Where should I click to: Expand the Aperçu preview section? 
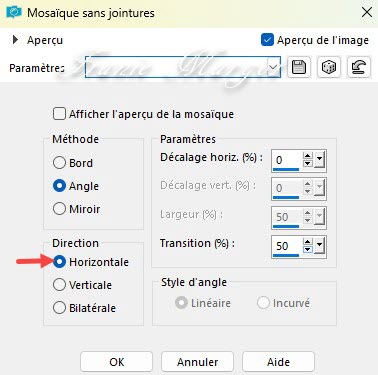pyautogui.click(x=15, y=40)
